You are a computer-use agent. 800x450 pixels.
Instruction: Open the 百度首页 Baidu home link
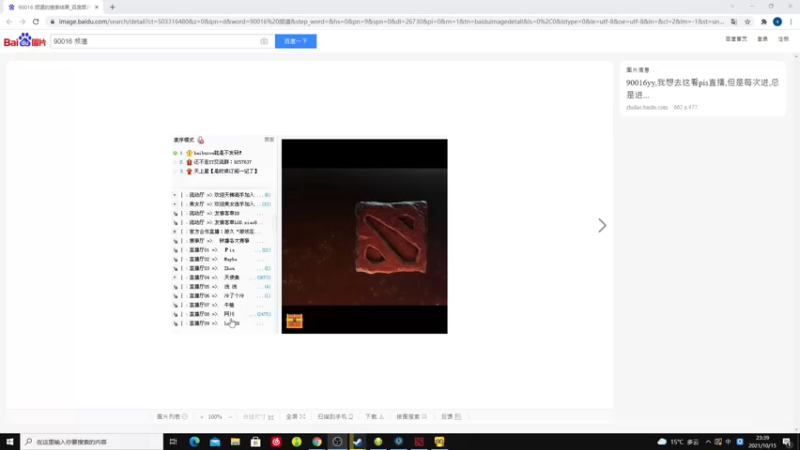(x=736, y=39)
